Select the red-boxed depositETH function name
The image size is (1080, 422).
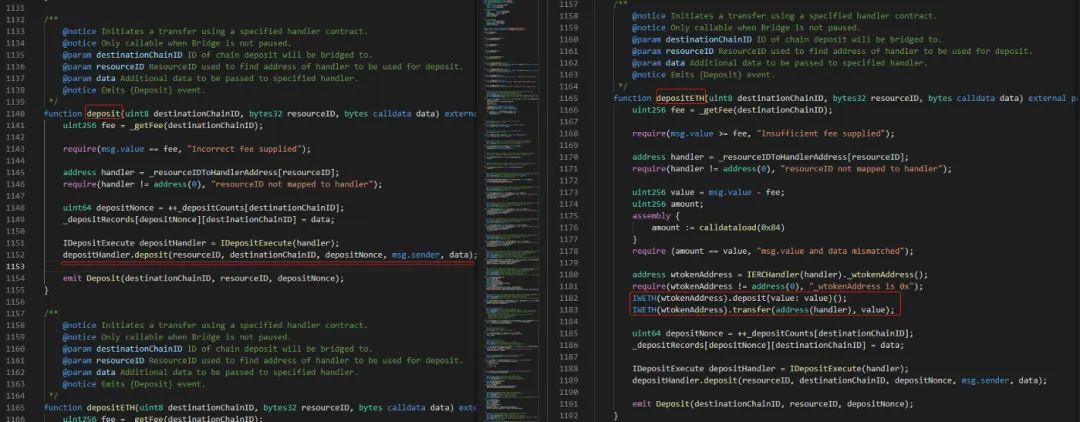click(681, 98)
